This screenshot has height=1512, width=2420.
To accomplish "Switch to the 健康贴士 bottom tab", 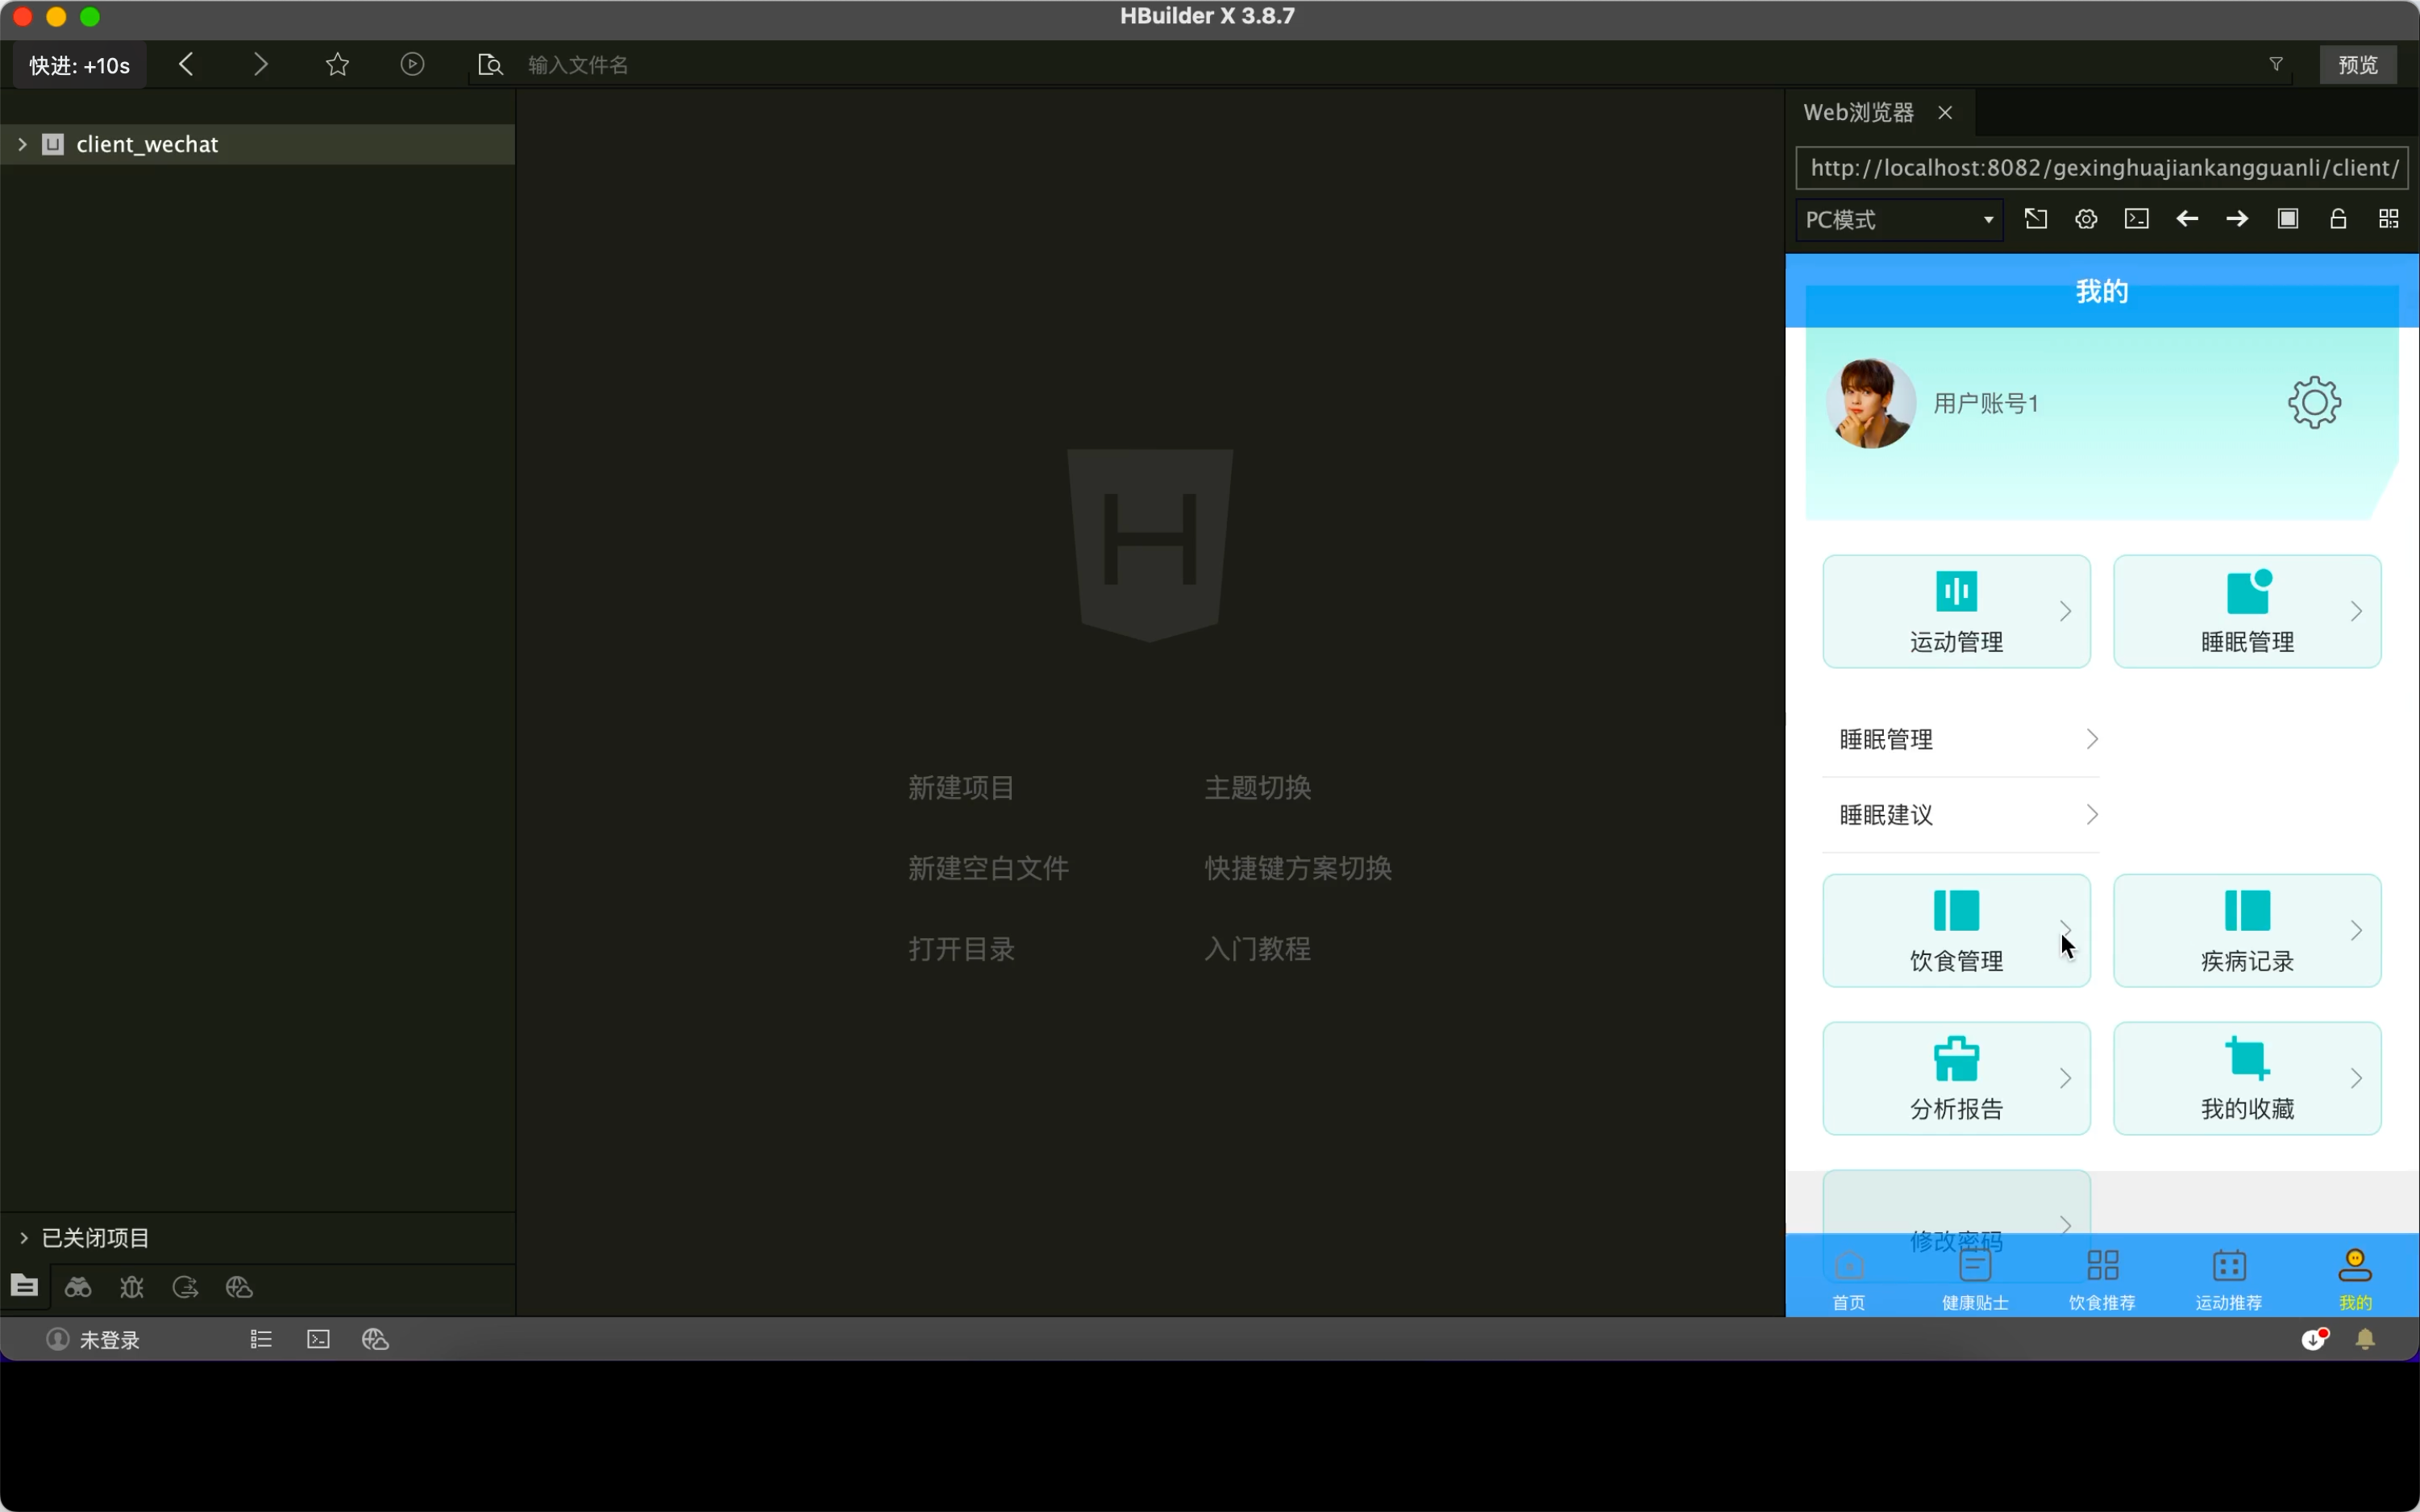I will tap(1975, 1278).
